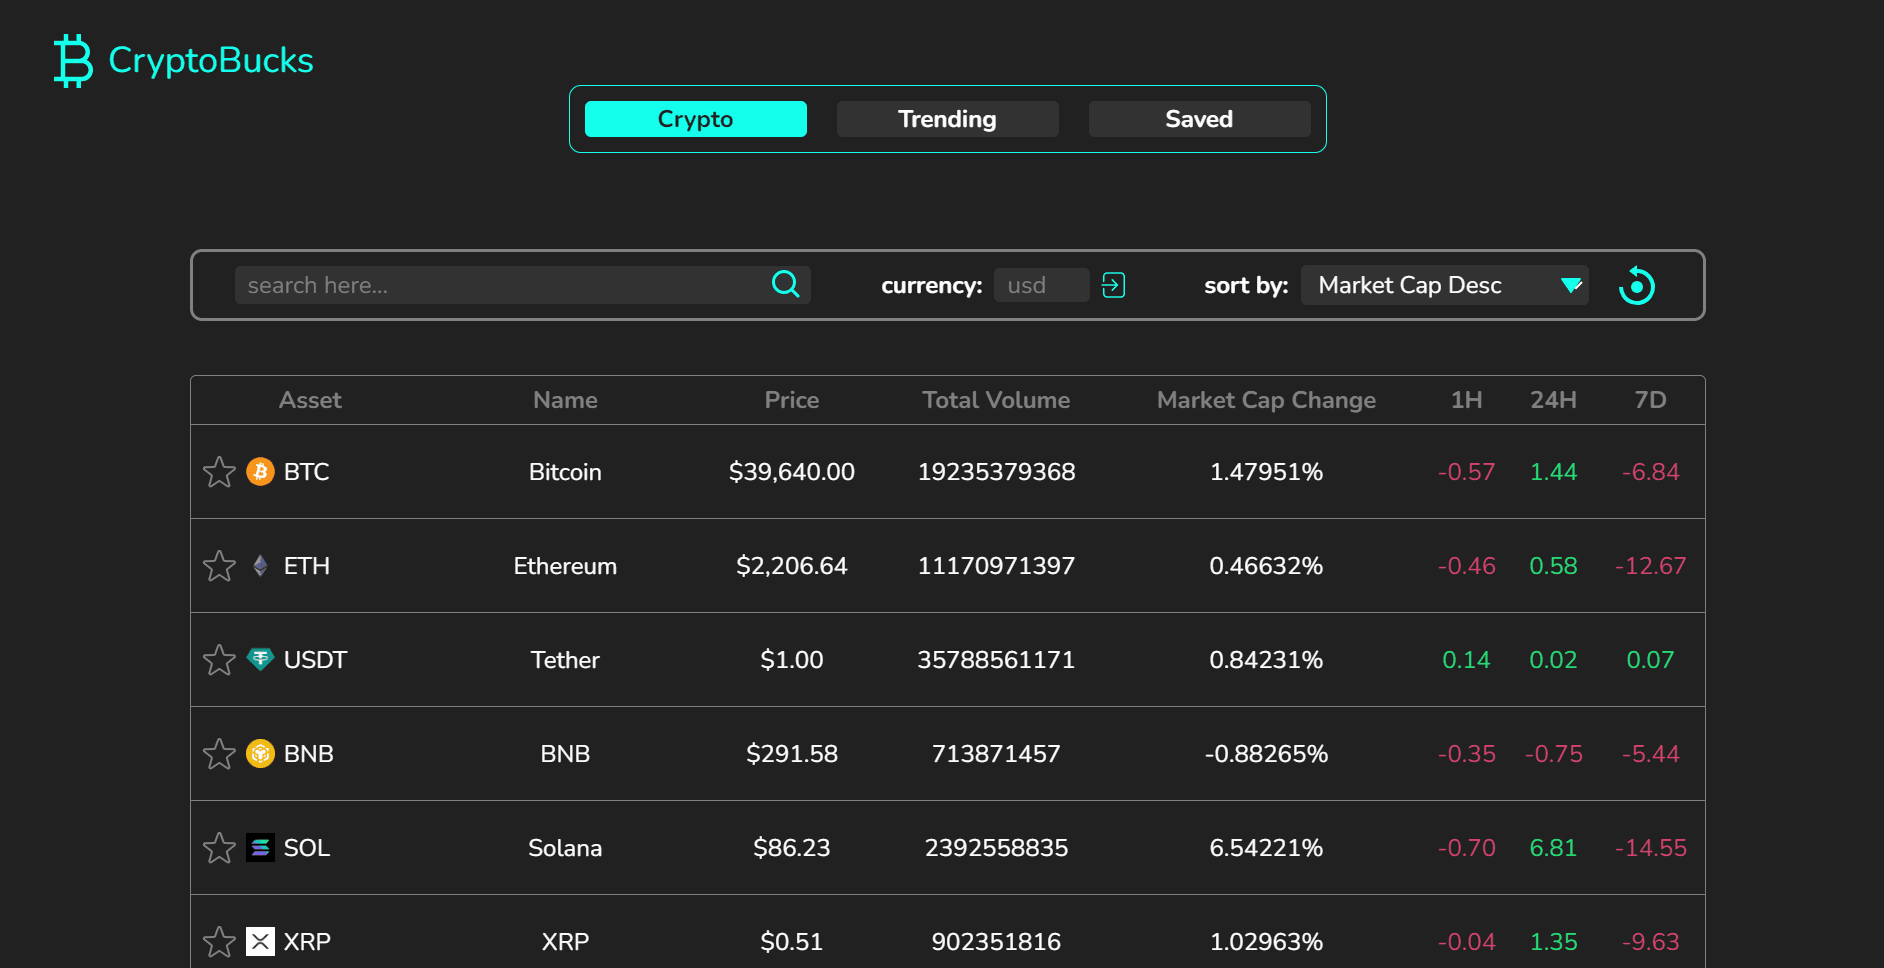Click XRP volume 902351816

[997, 942]
